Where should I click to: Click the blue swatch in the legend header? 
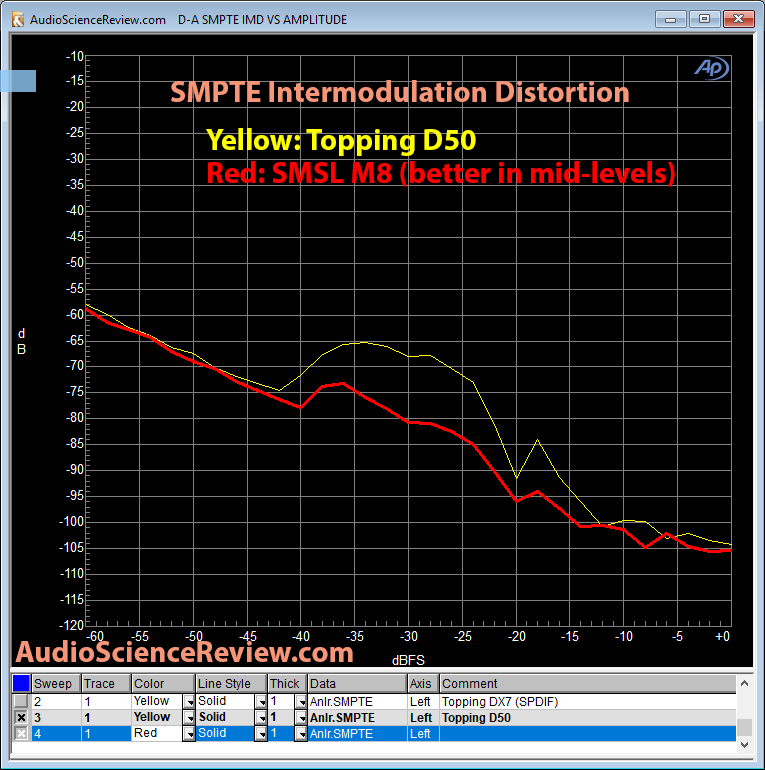click(21, 684)
